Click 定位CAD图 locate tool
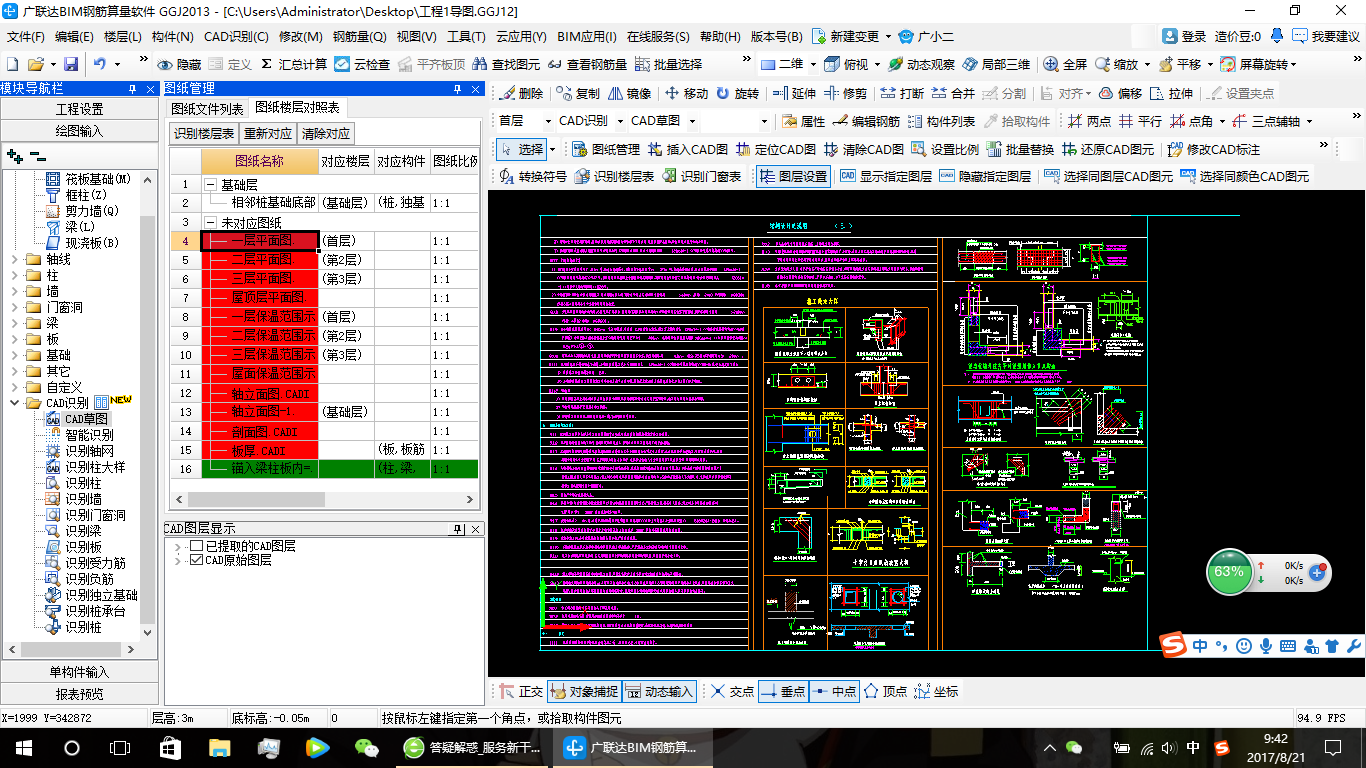 tap(776, 149)
